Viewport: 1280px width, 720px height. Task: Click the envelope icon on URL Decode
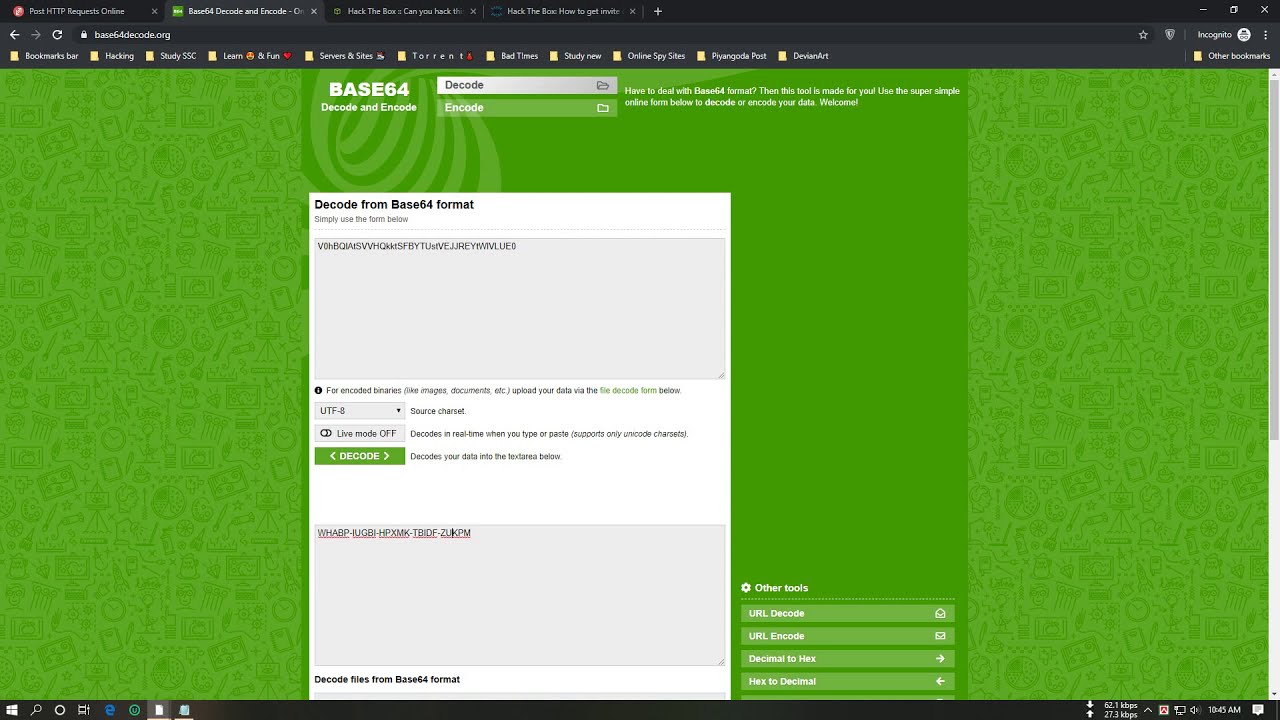pyautogui.click(x=940, y=613)
